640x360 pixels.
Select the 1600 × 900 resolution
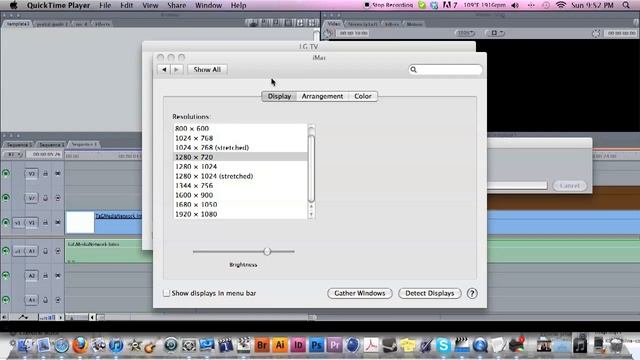click(240, 195)
